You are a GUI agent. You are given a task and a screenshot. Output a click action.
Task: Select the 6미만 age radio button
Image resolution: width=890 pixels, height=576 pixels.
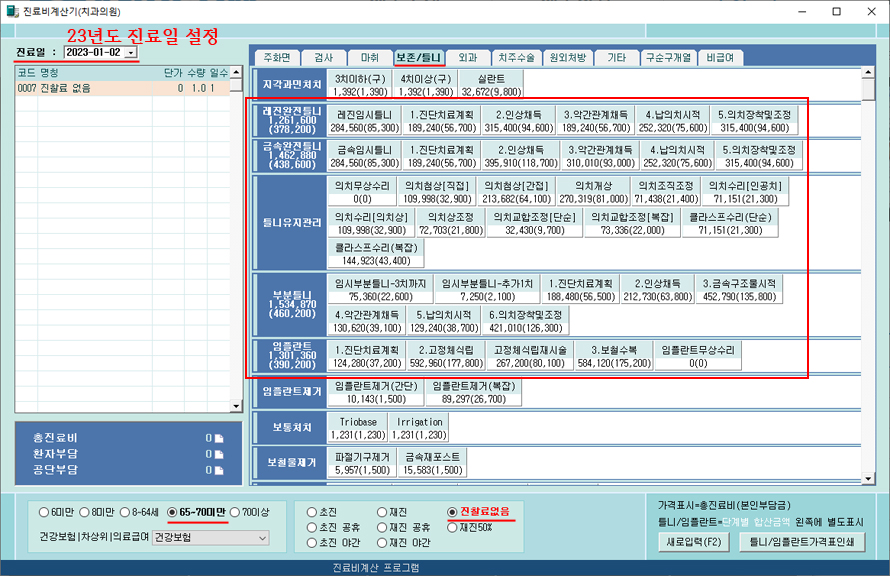[44, 512]
